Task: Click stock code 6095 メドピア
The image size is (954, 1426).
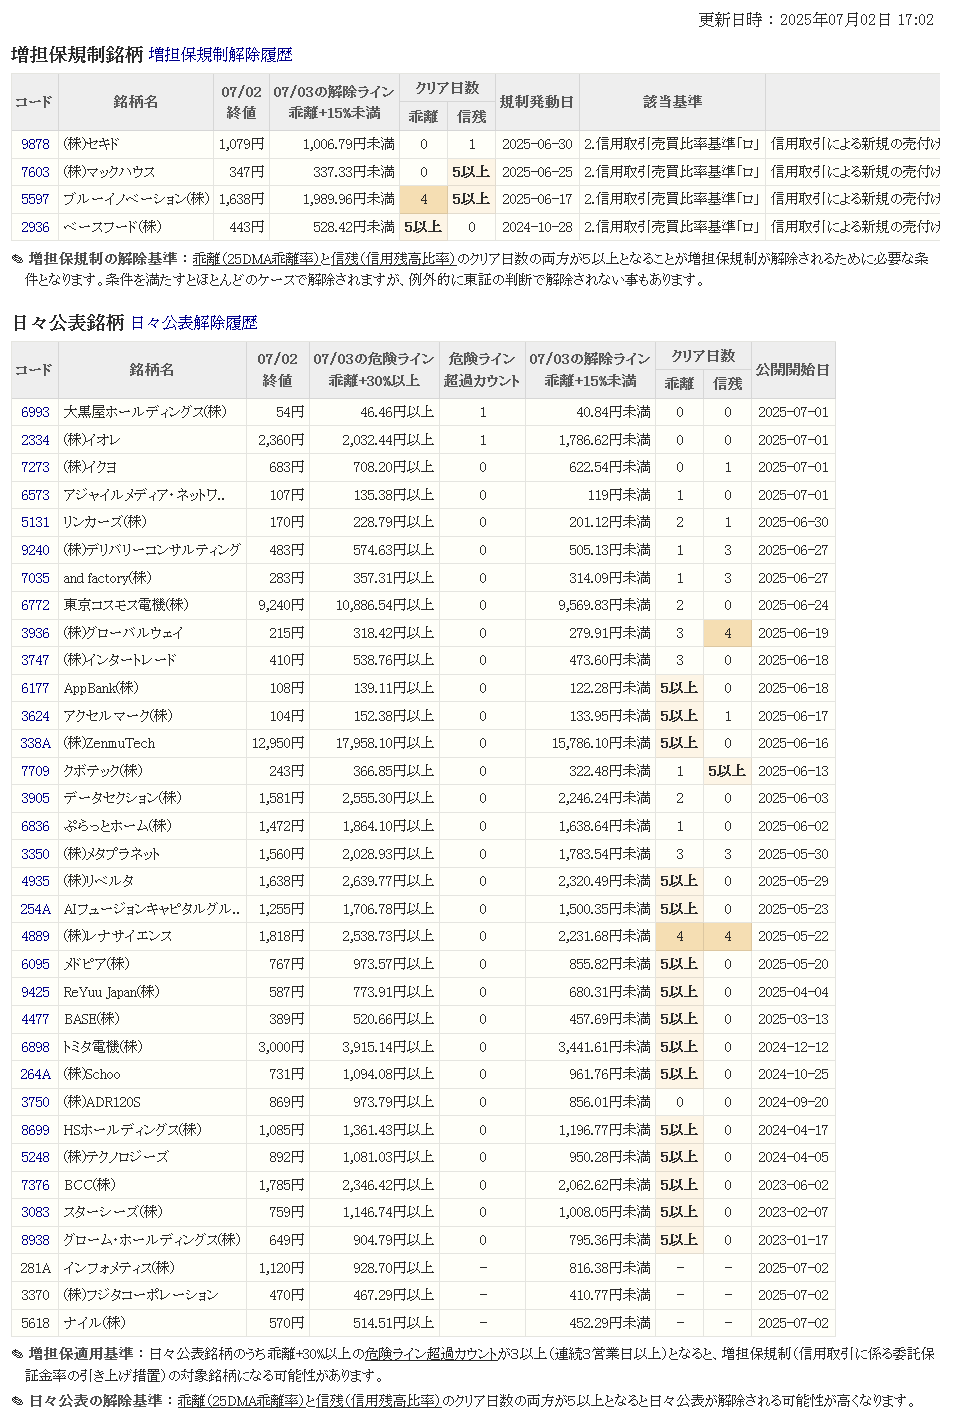Action: 35,964
